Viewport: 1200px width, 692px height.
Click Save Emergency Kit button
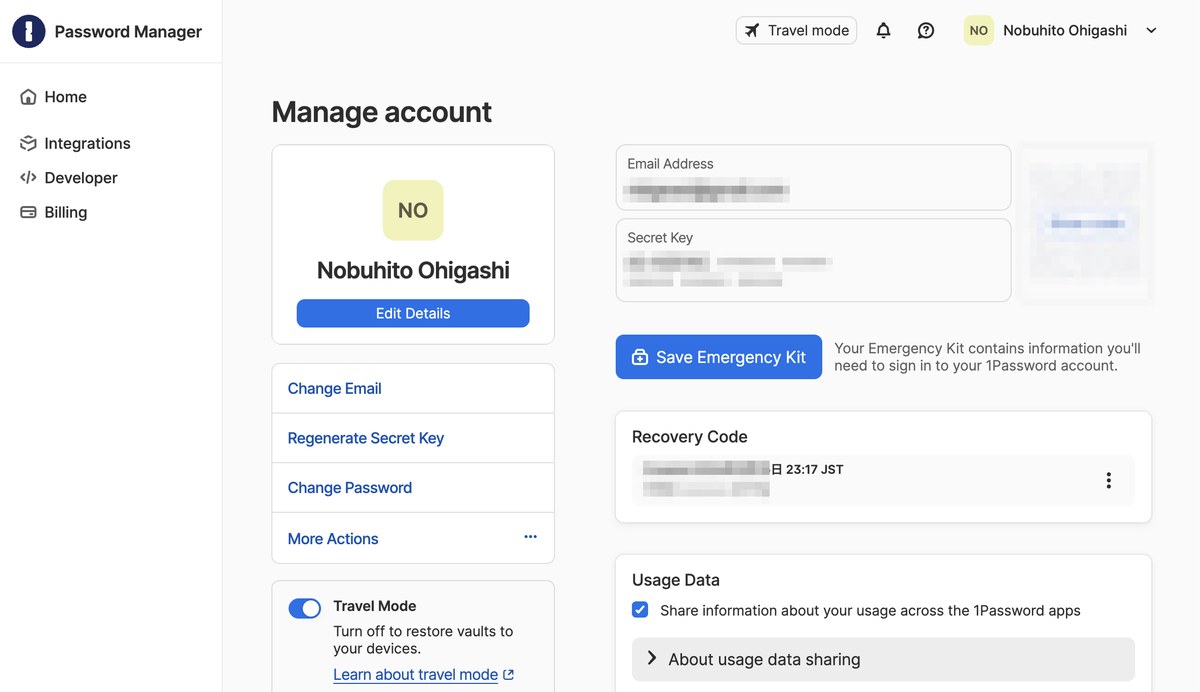click(719, 357)
